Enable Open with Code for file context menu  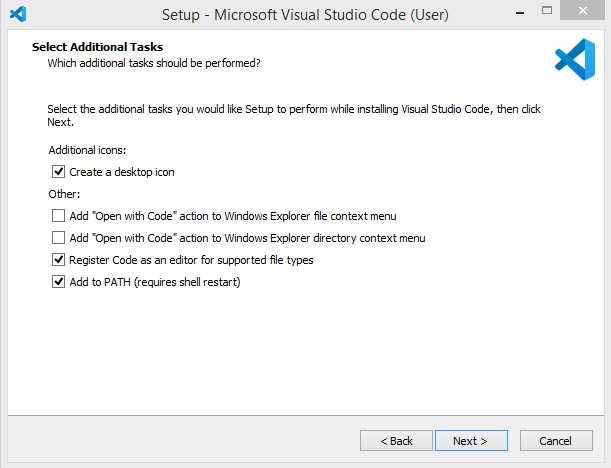[58, 216]
